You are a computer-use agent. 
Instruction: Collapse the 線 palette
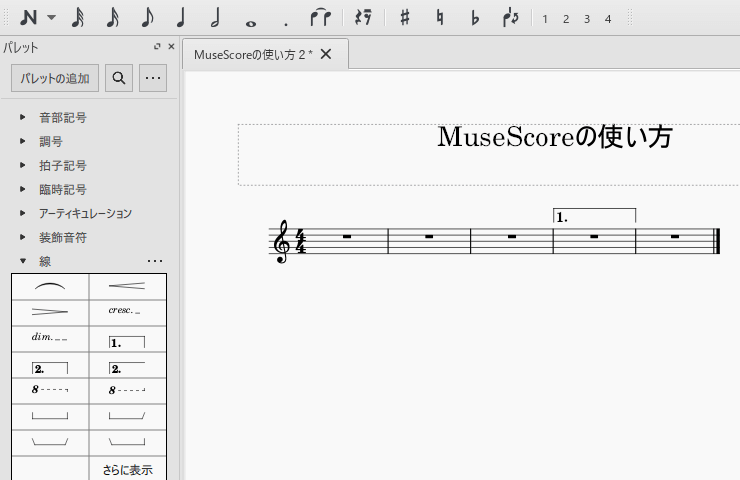(22, 261)
